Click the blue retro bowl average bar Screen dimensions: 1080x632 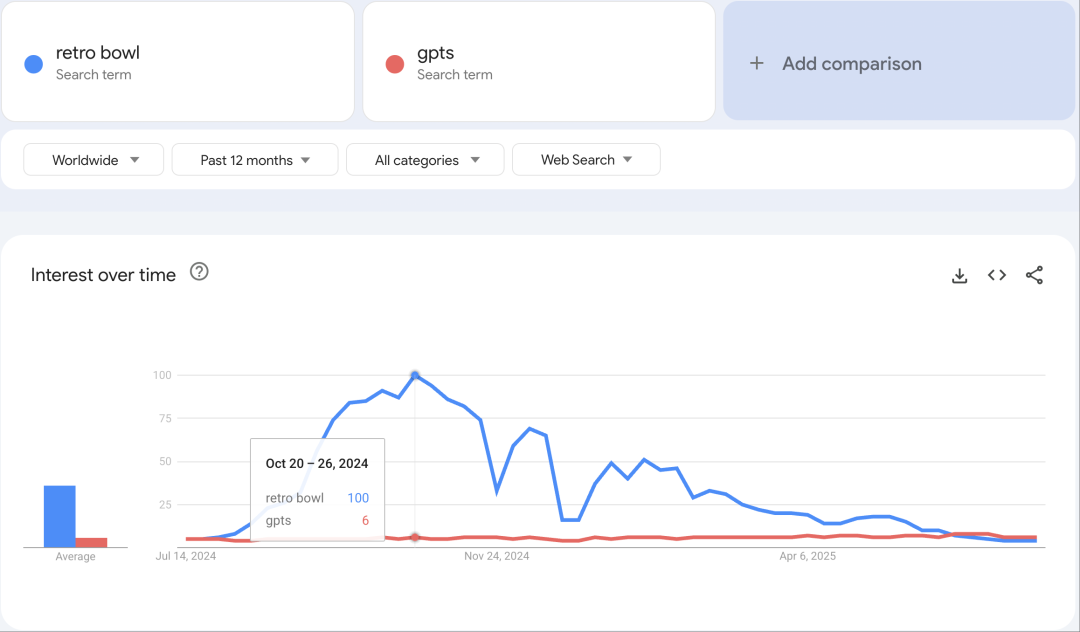coord(60,516)
